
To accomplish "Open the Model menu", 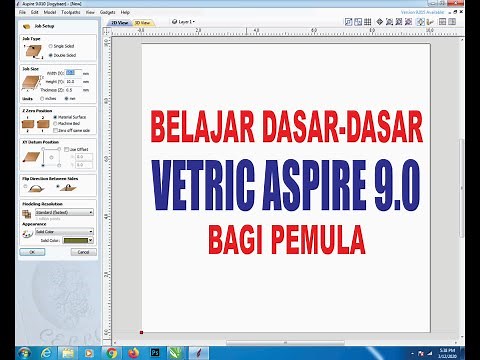I will pos(50,12).
